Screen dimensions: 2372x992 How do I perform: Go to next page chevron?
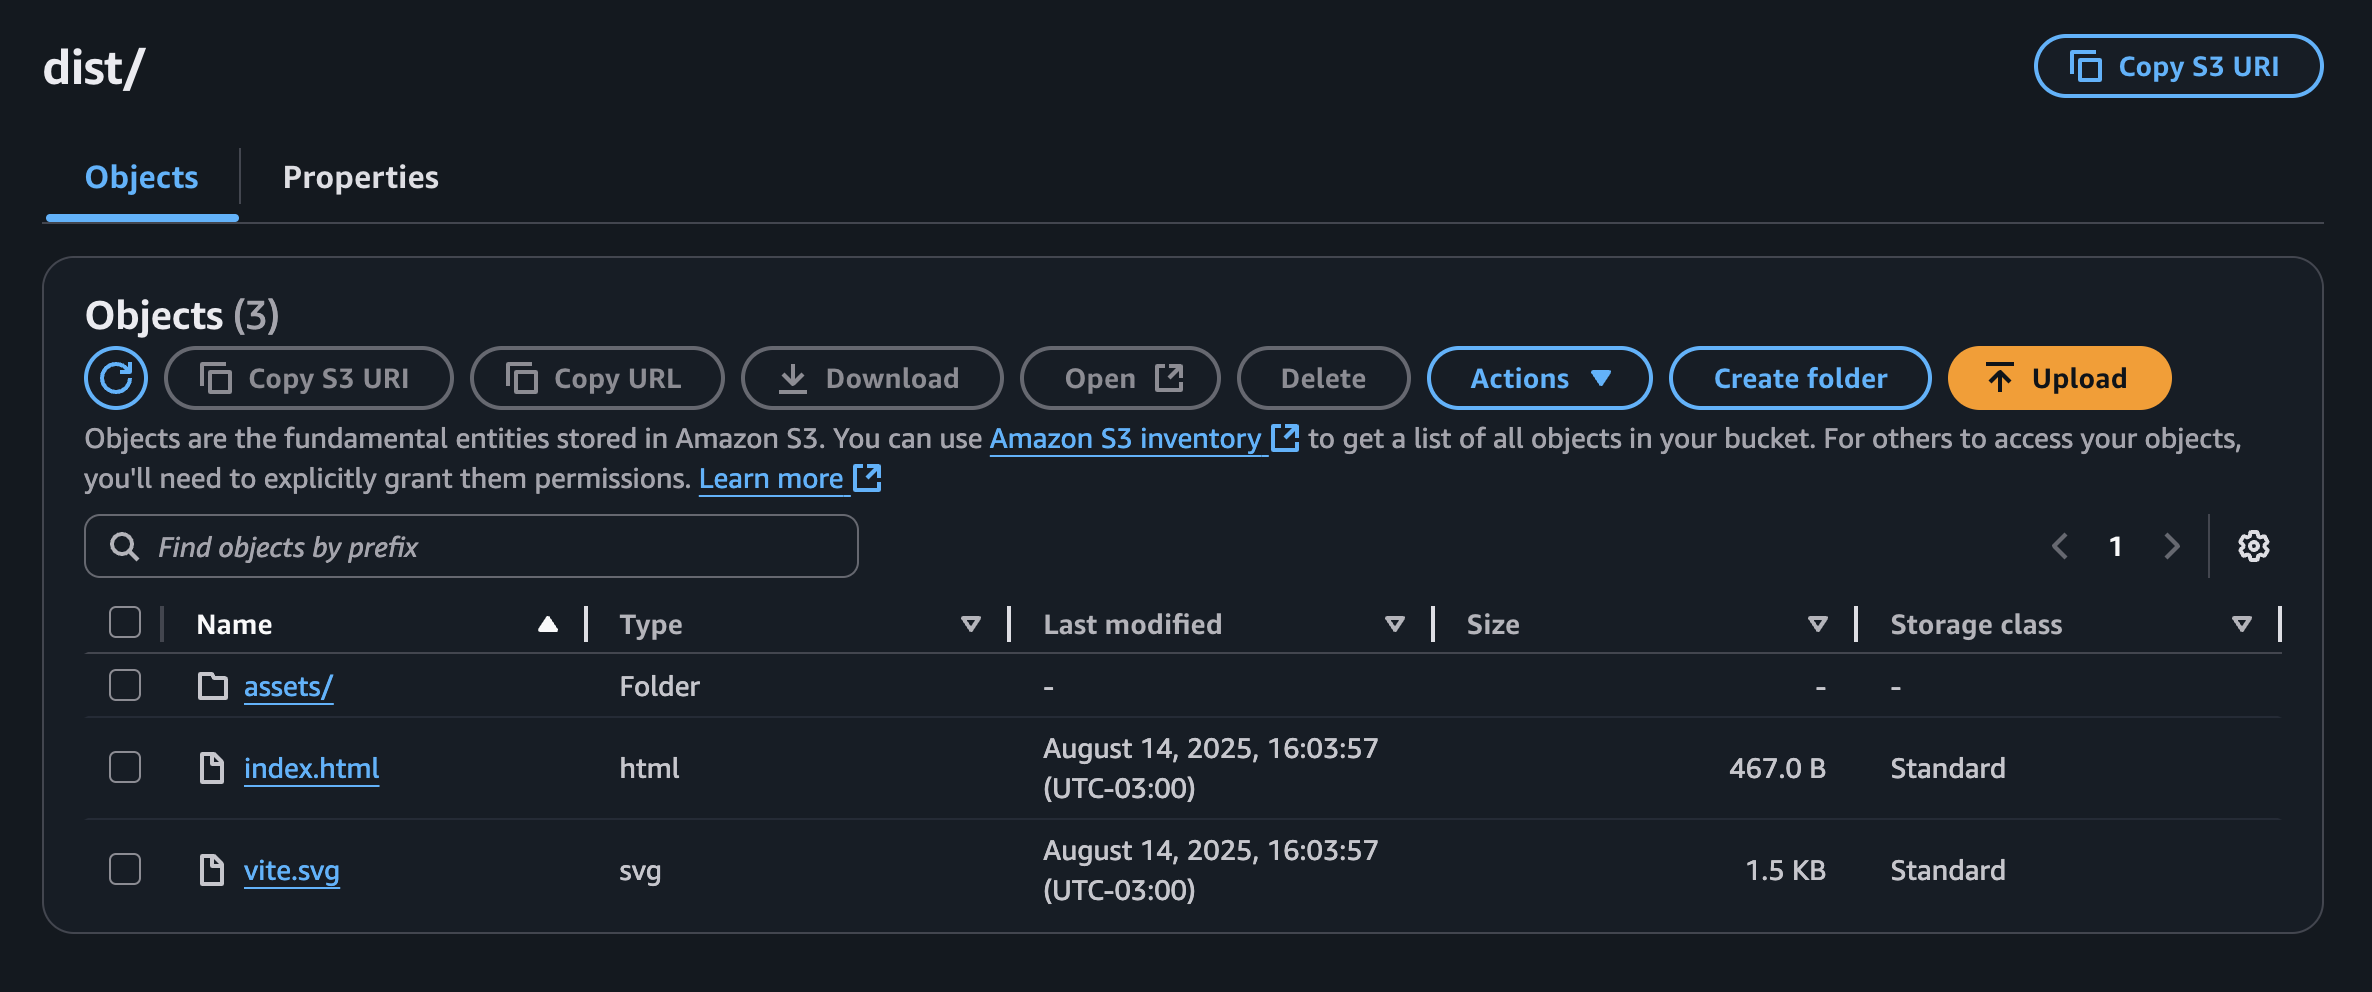point(2171,546)
